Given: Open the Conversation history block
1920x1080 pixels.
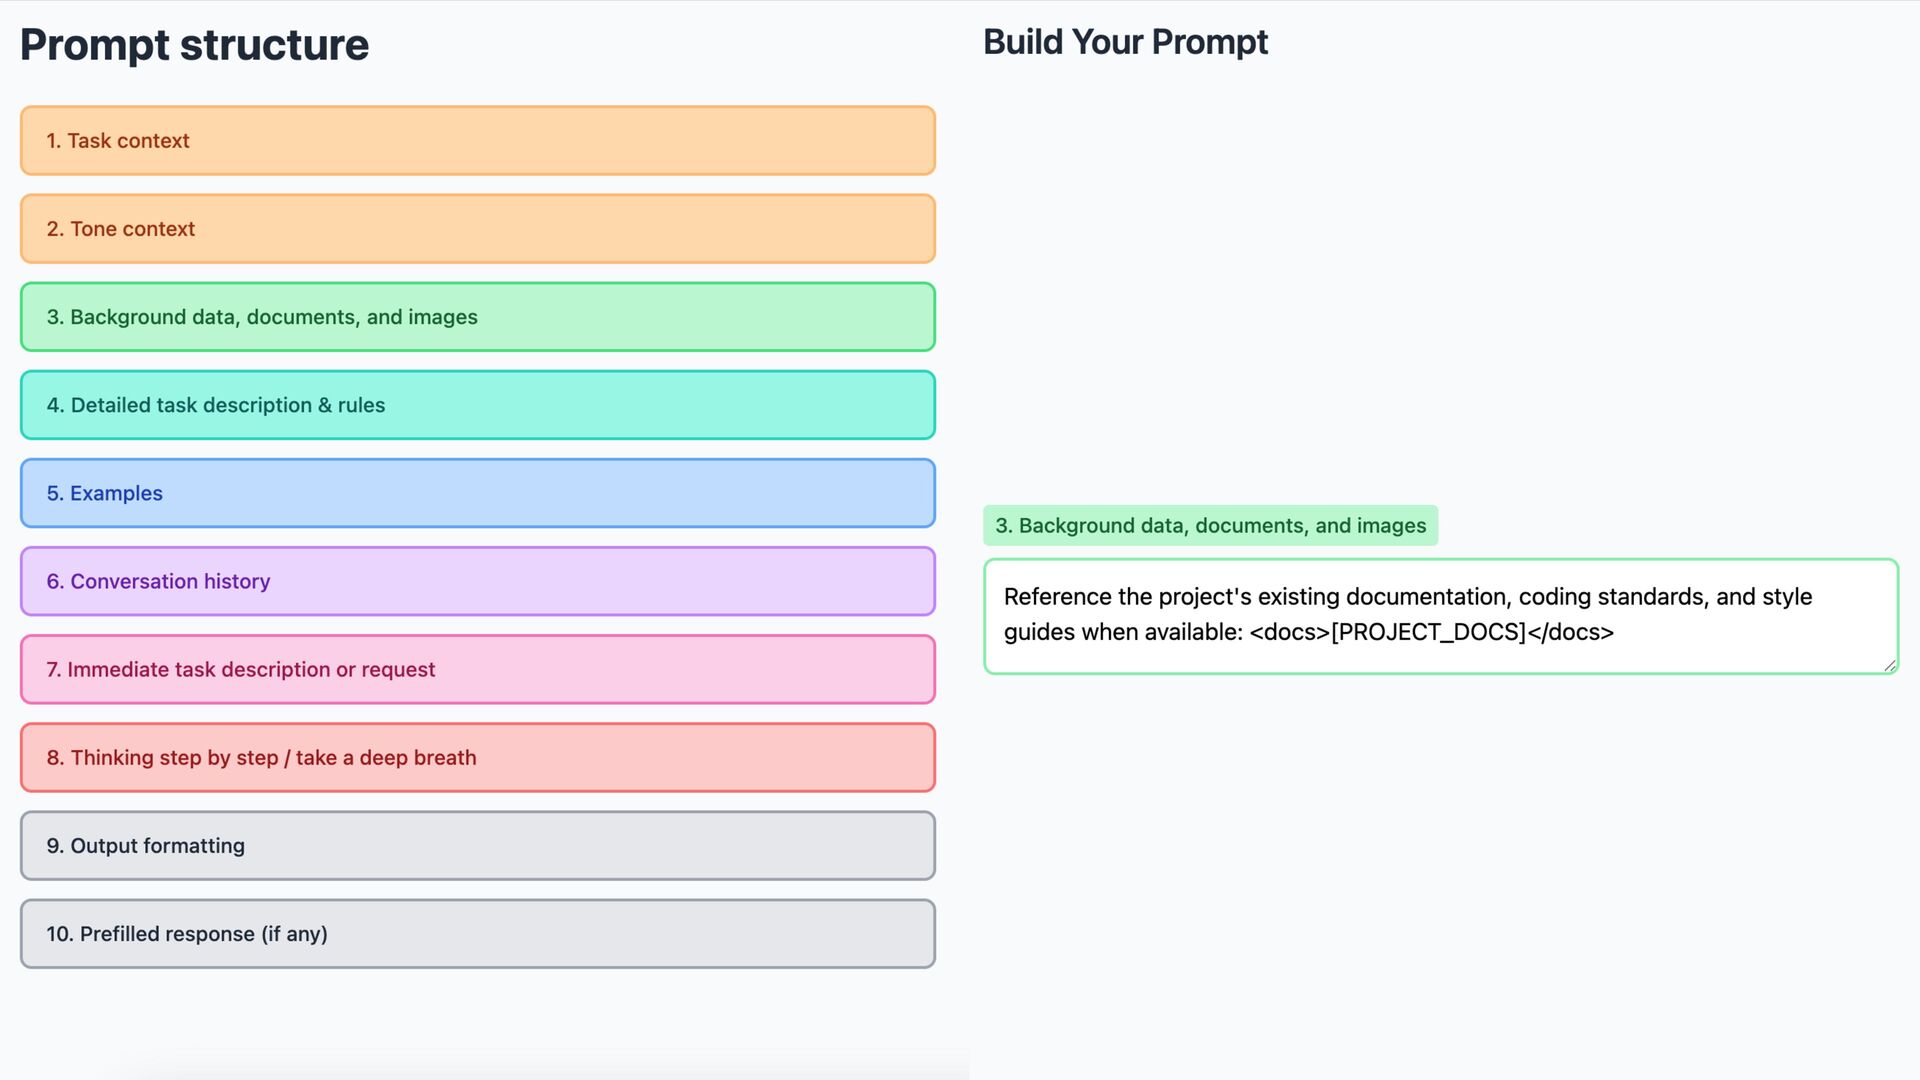Looking at the screenshot, I should tap(478, 581).
